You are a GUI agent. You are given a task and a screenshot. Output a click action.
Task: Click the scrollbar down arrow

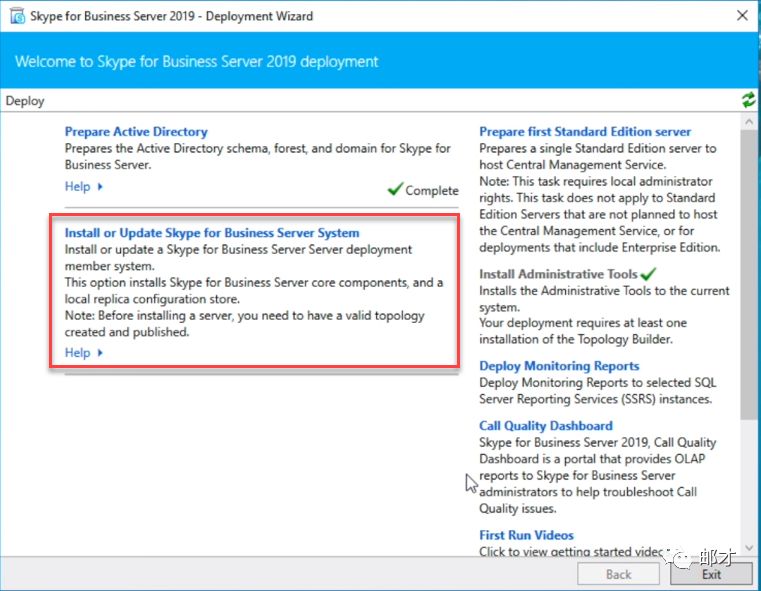click(750, 548)
